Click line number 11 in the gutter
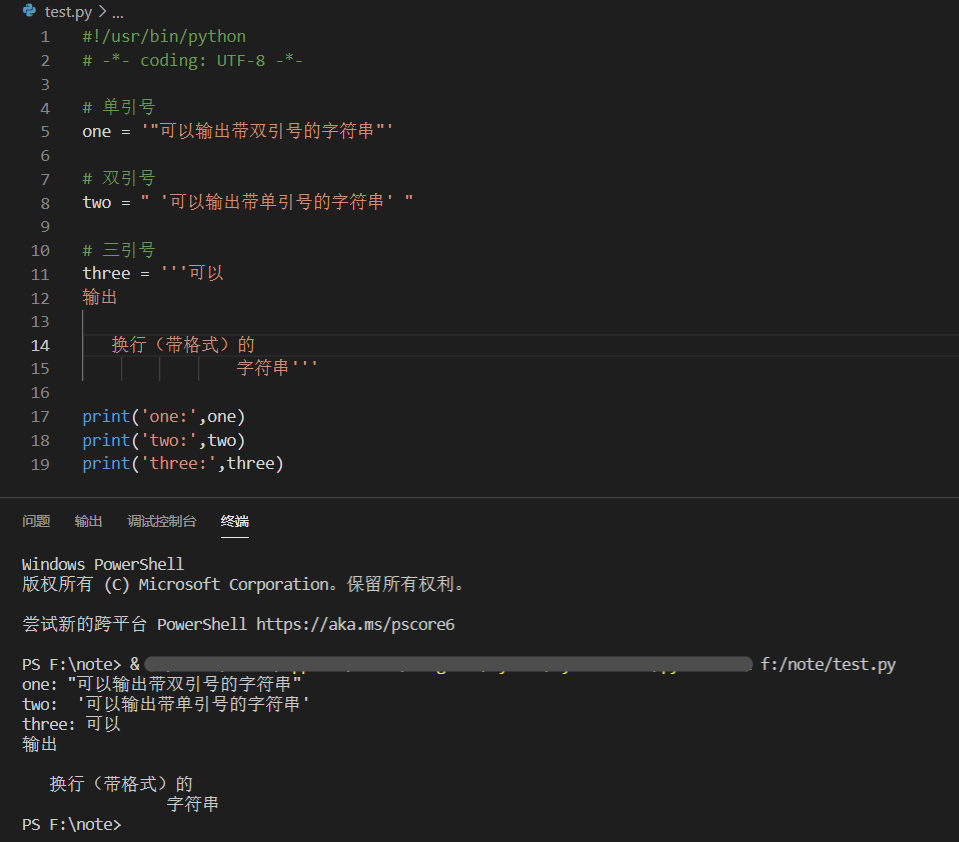The height and width of the screenshot is (842, 959). 40,274
